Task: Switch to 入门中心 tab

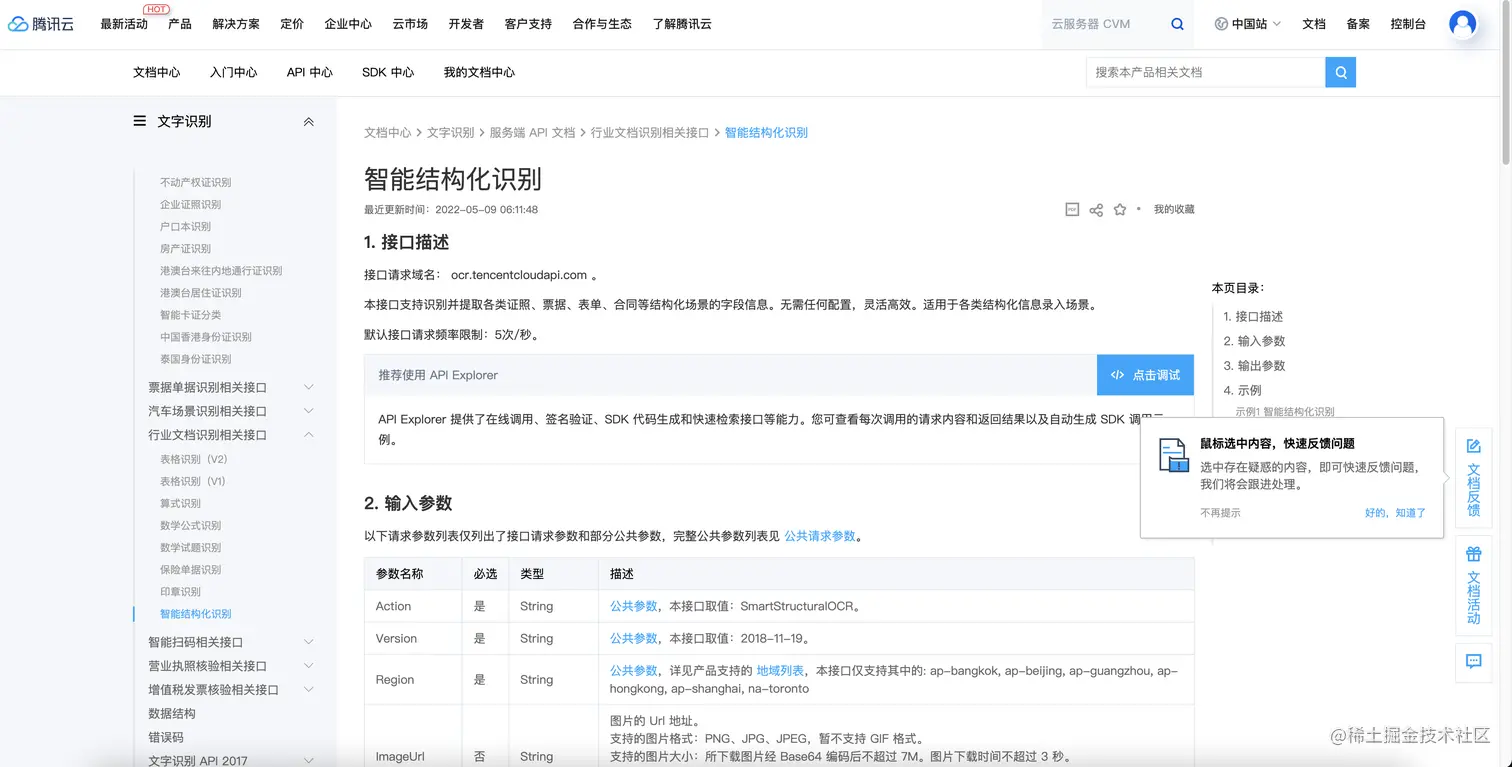Action: tap(234, 72)
